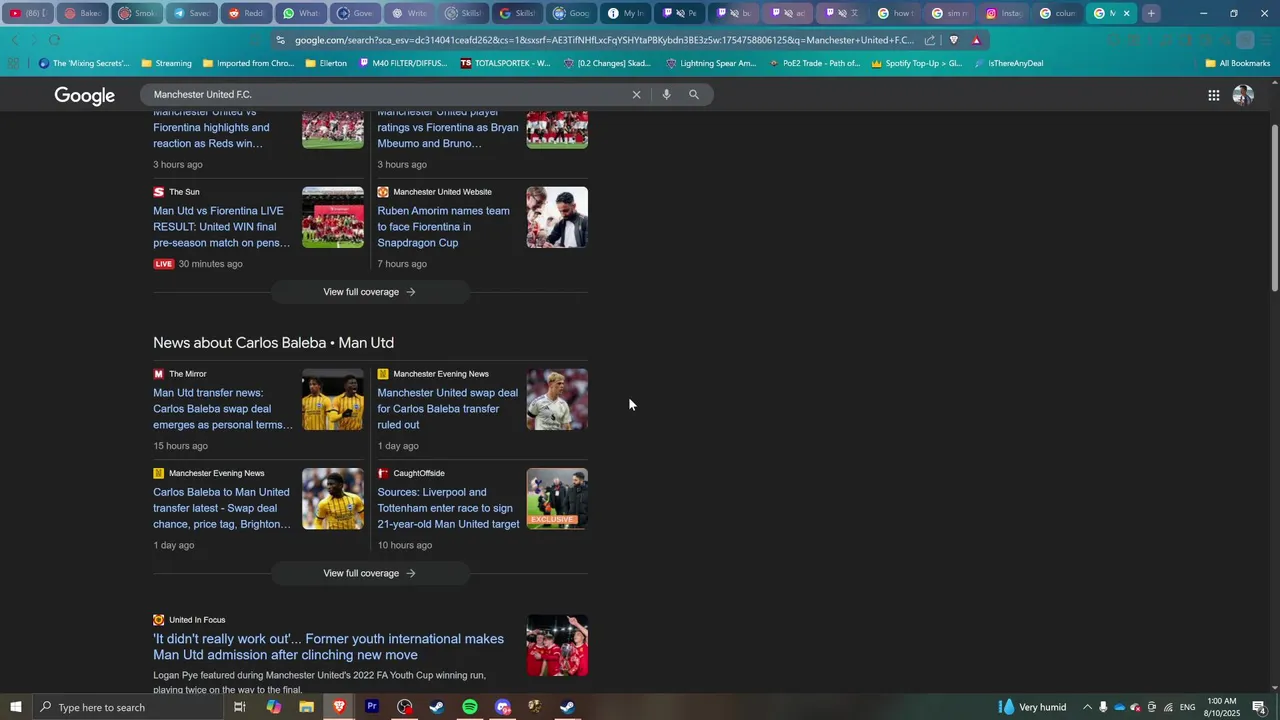Open the Google account avatar

[1243, 95]
